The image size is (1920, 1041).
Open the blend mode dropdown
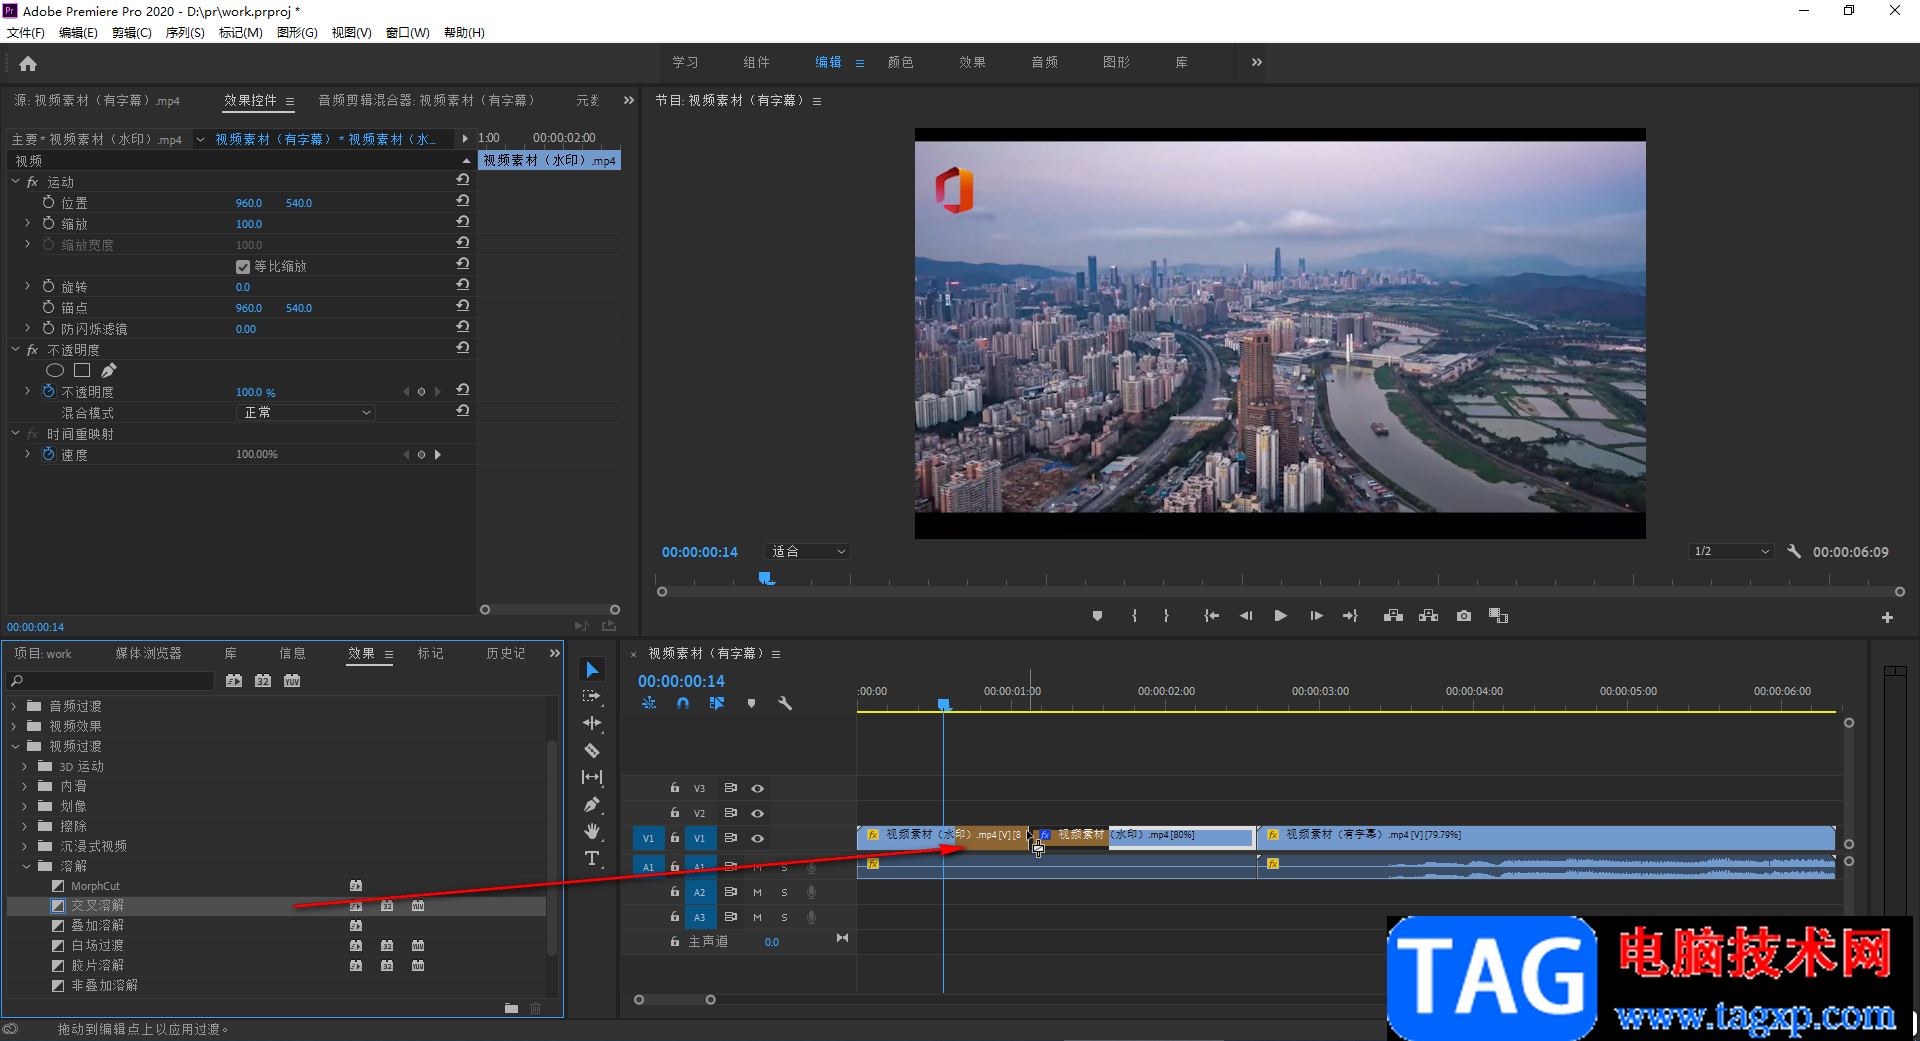[306, 412]
